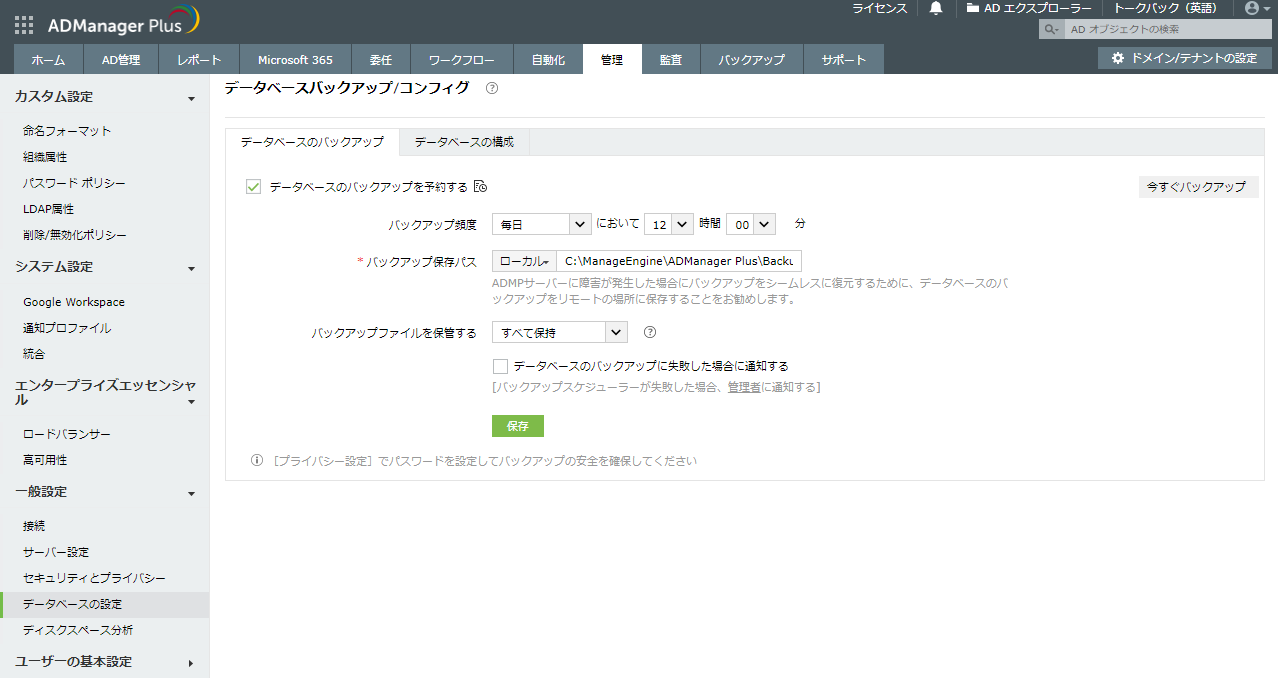Uncheck データベースのバックアップを予約する checkbox

point(253,186)
